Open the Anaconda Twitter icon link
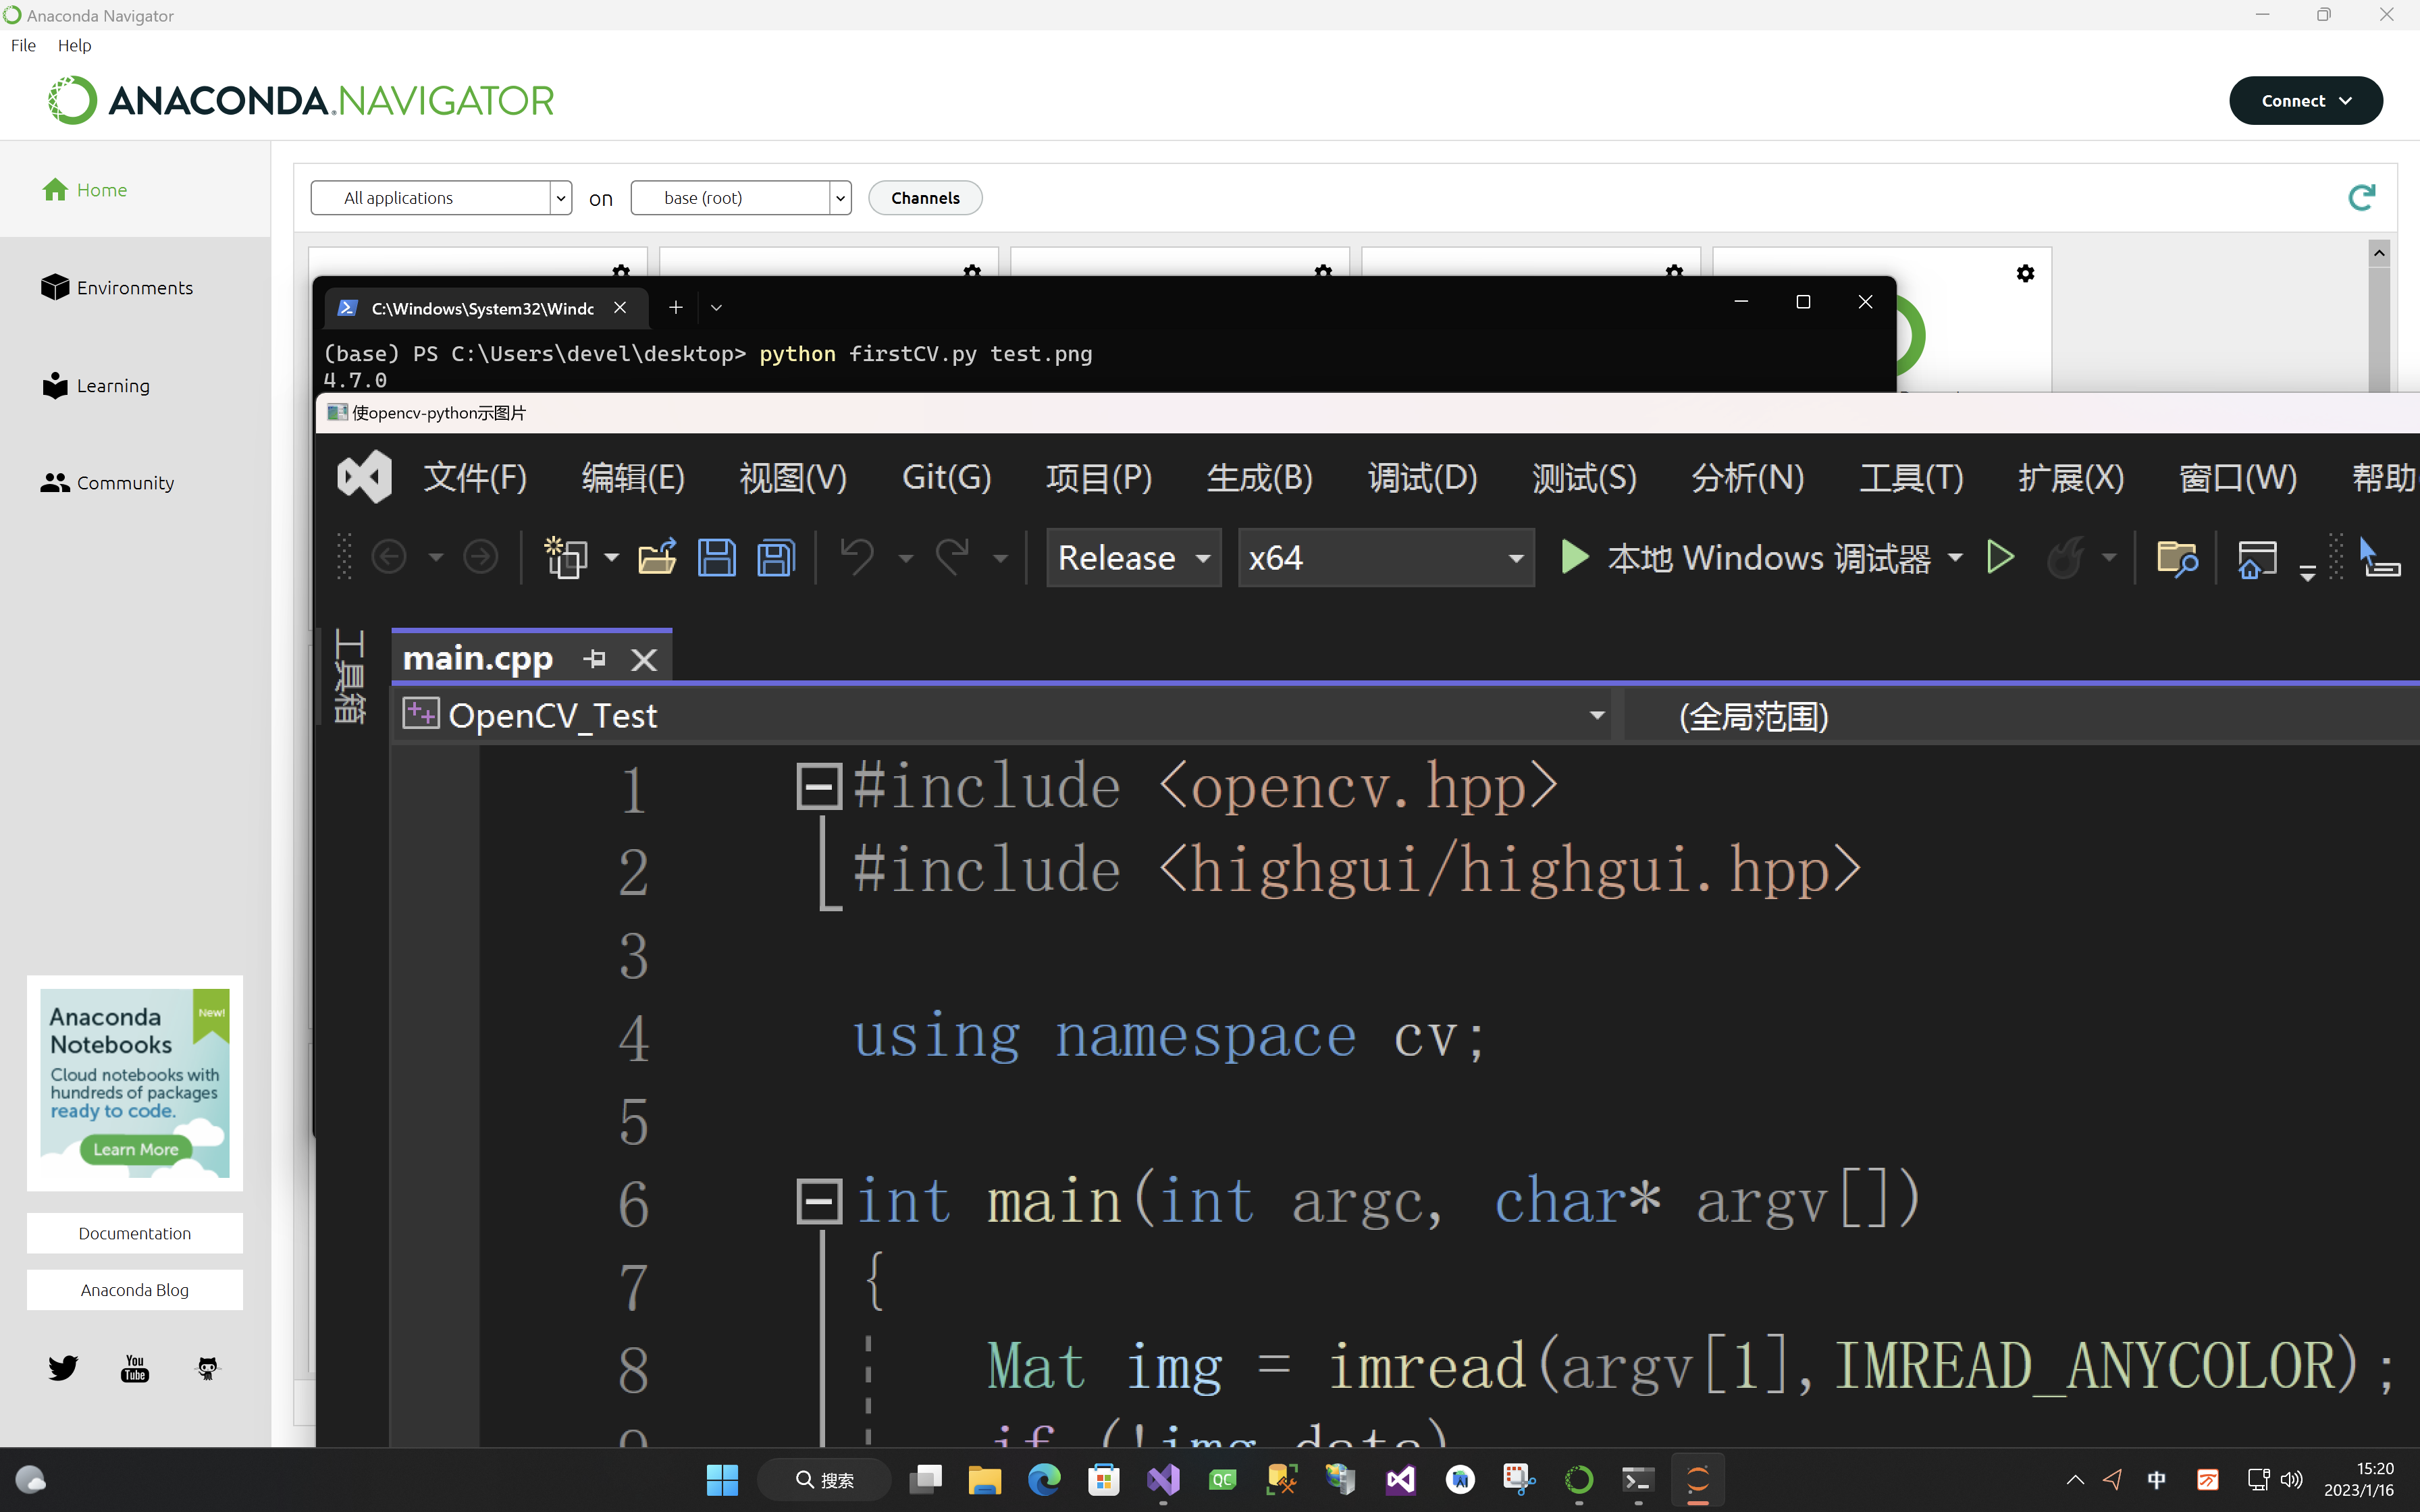Image resolution: width=2420 pixels, height=1512 pixels. pos(63,1367)
